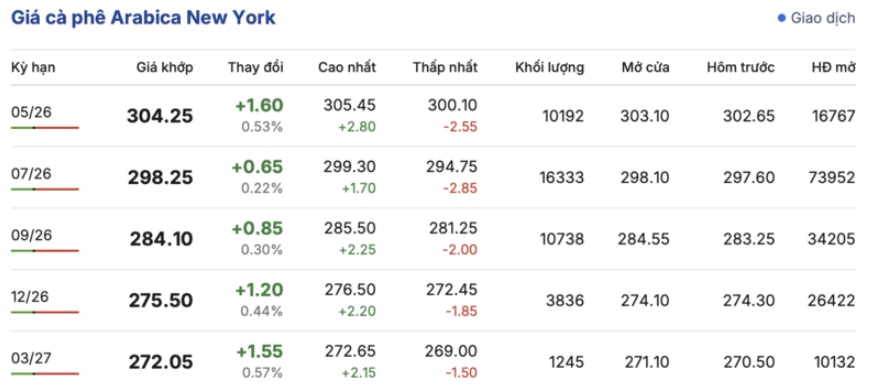This screenshot has width=877, height=389.
Task: Click the Thay đổi column header
Action: point(256,68)
